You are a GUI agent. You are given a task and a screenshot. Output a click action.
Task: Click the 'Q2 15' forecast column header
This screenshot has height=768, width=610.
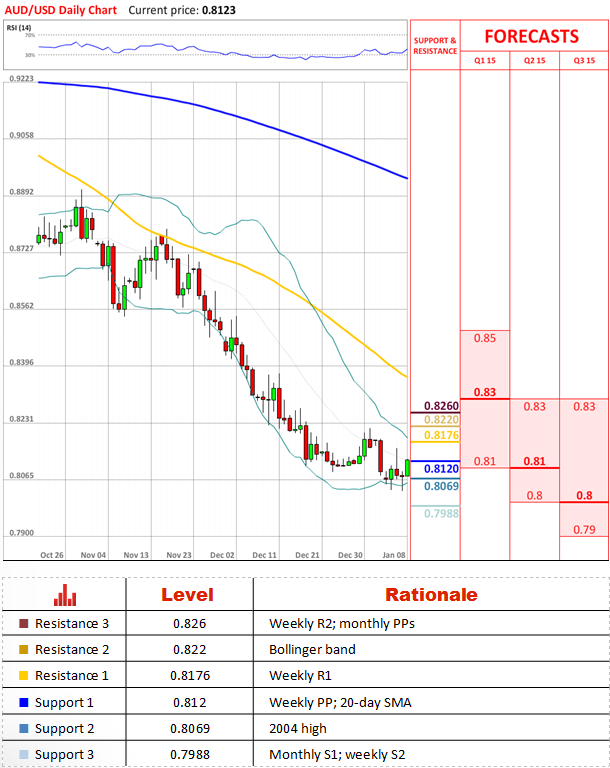click(x=535, y=61)
